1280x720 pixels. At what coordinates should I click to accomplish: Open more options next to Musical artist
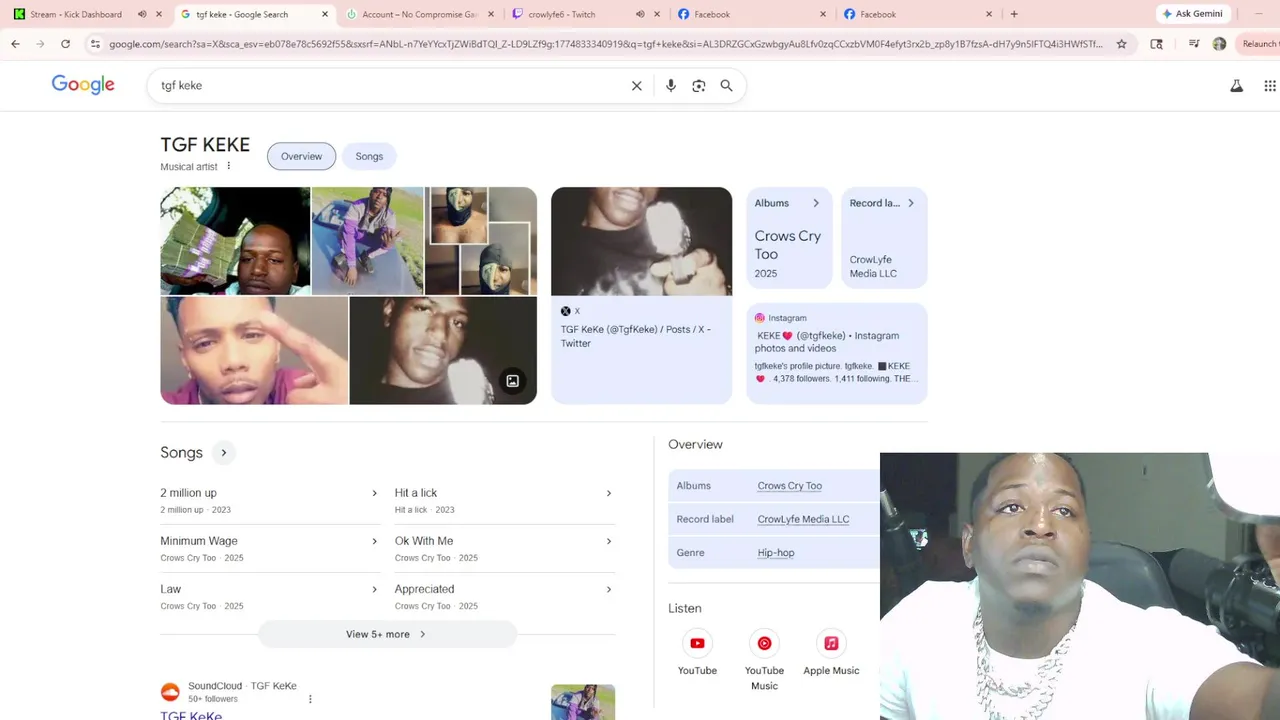228,166
